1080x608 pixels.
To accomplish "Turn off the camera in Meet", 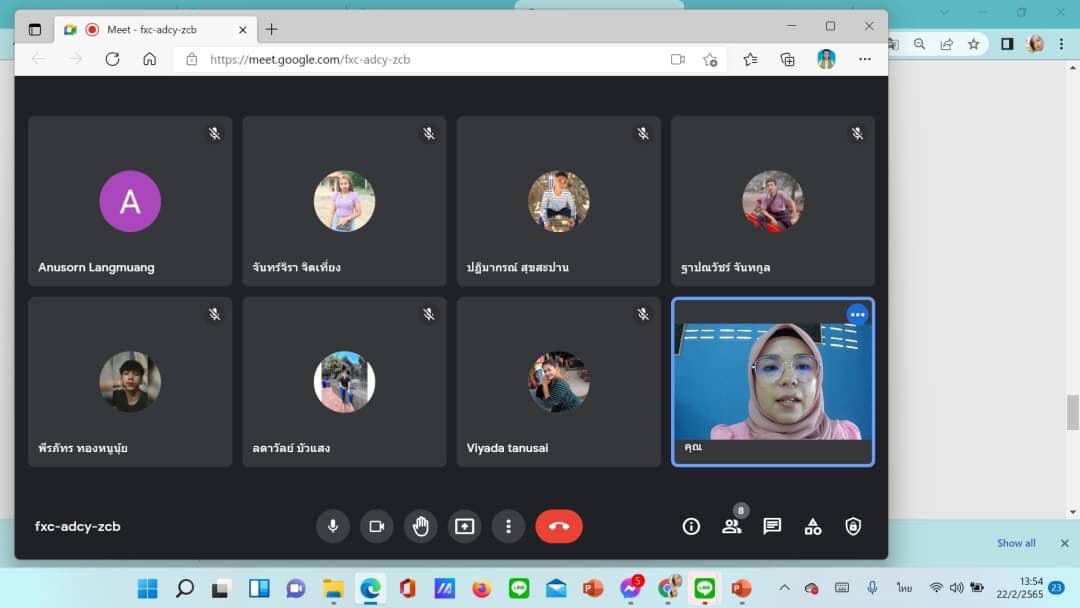I will point(376,526).
